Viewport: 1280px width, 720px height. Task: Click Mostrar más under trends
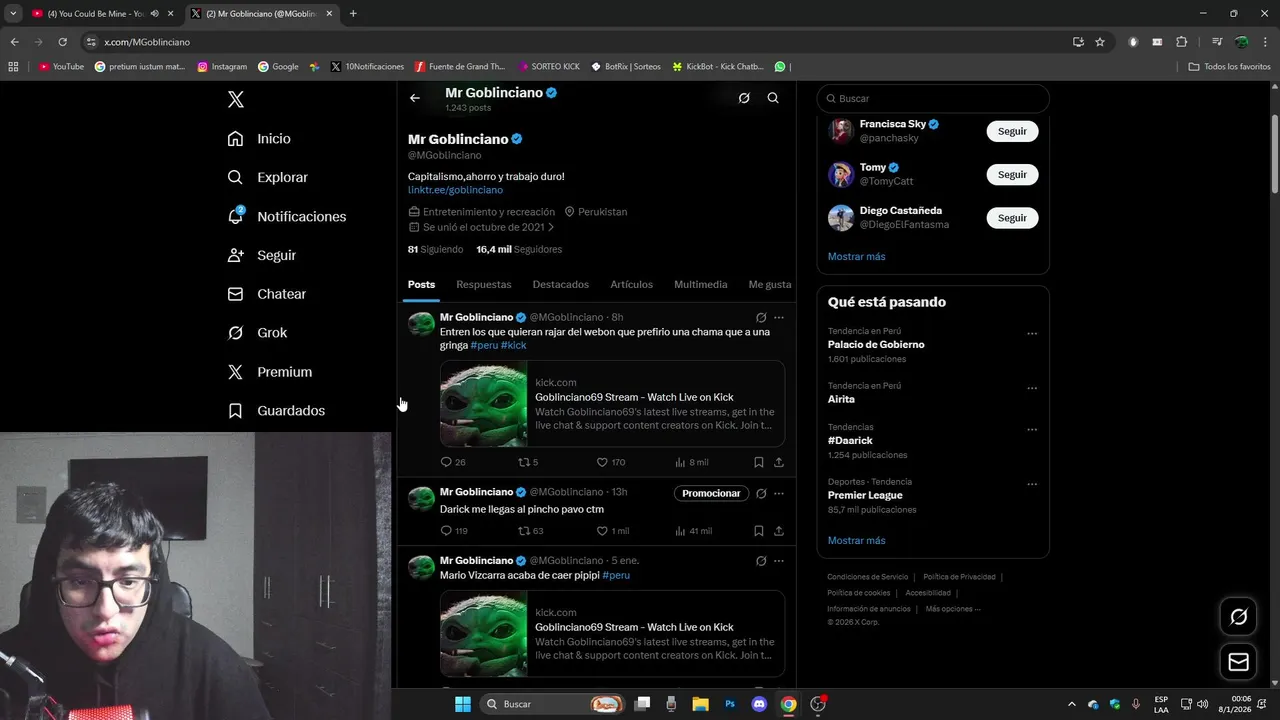click(856, 541)
